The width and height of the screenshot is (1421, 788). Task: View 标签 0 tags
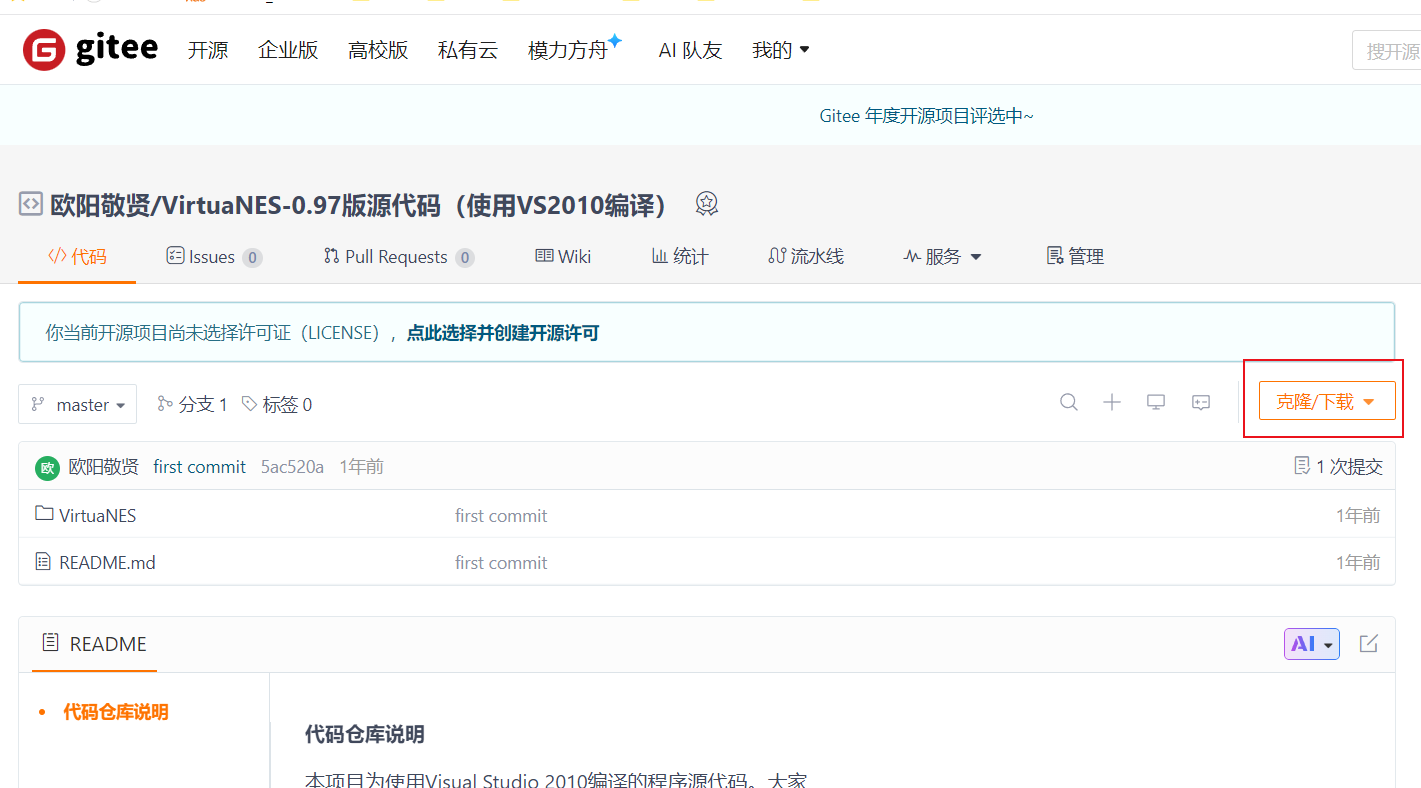277,404
